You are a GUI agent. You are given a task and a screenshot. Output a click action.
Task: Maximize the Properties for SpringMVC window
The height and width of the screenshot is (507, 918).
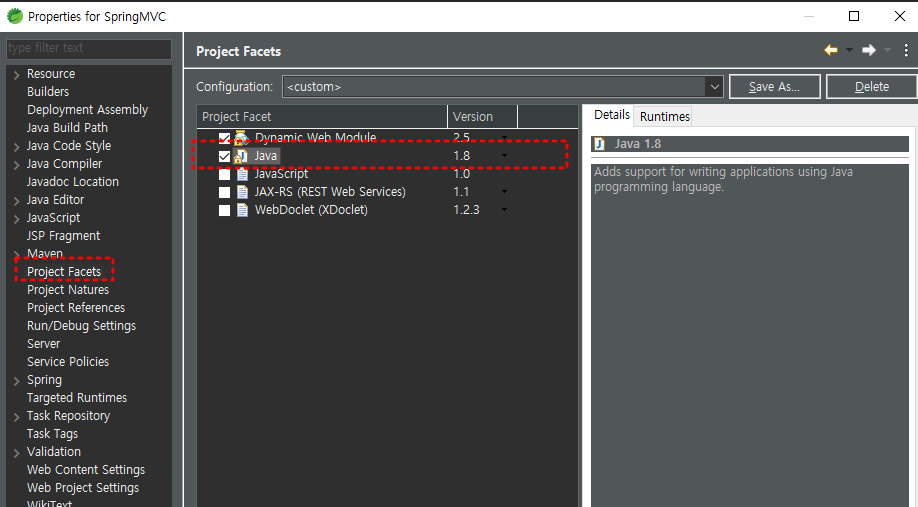pos(854,16)
